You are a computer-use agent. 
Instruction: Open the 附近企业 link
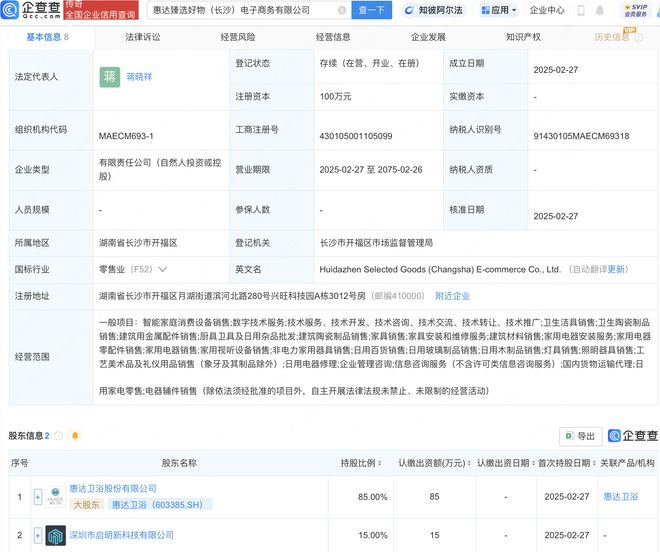pos(452,296)
